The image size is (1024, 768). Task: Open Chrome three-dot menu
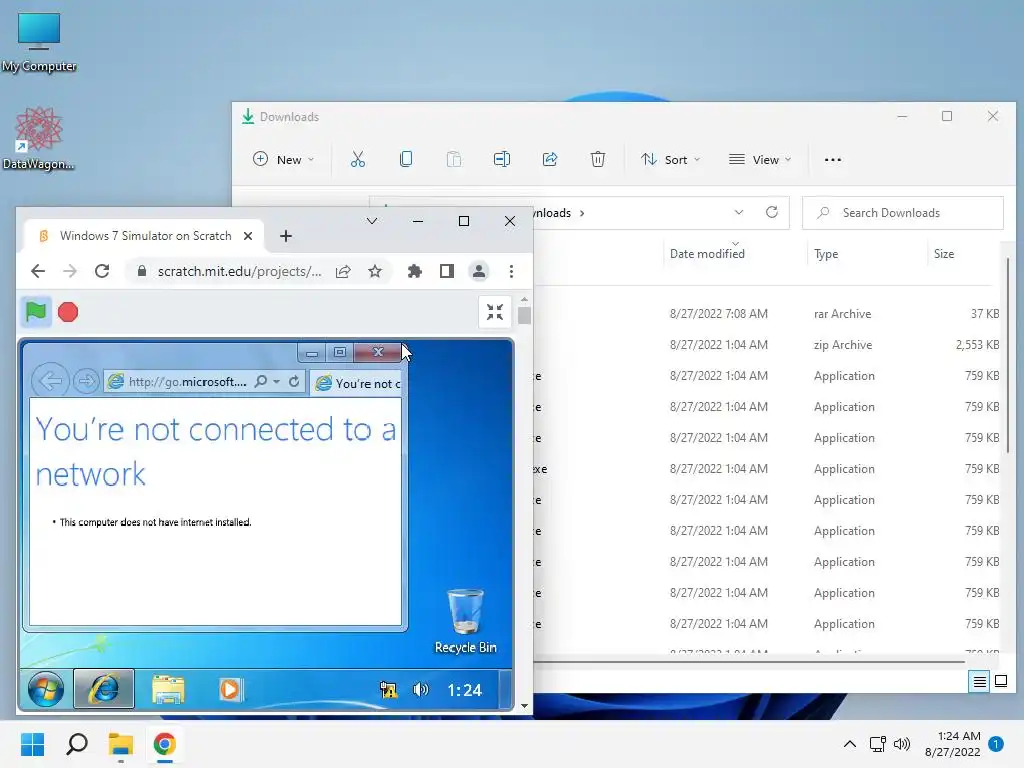click(511, 271)
